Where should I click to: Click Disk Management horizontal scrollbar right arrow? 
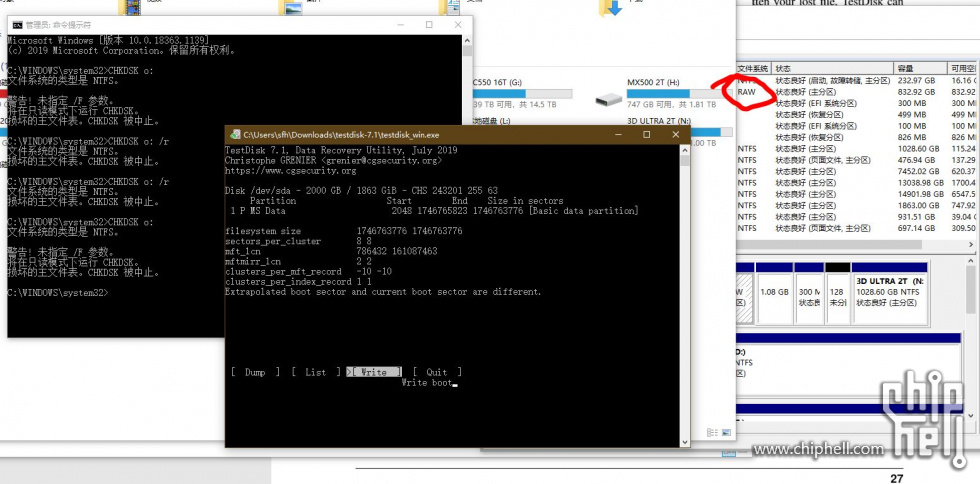click(x=971, y=245)
